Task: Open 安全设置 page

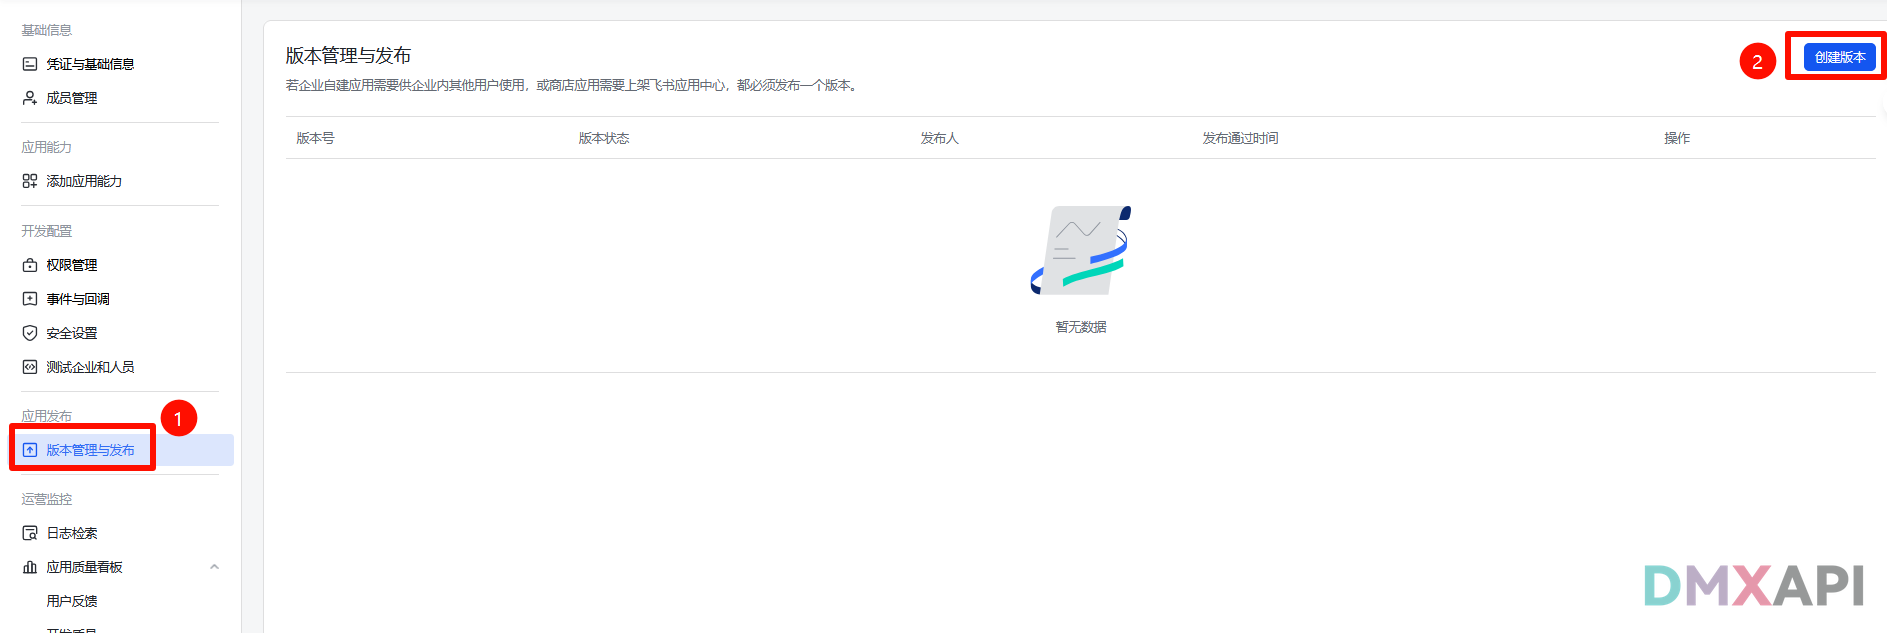Action: [x=72, y=333]
